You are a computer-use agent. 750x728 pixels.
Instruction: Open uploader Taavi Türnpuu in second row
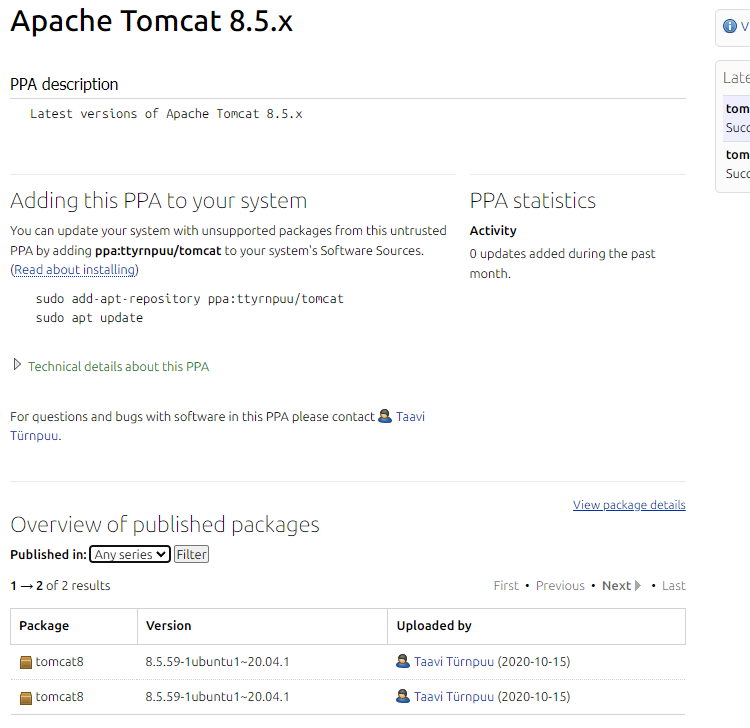453,696
